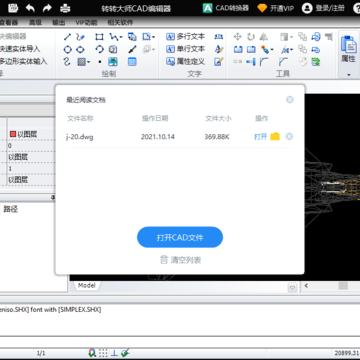Click the Fillet corner tool

[x=264, y=62]
